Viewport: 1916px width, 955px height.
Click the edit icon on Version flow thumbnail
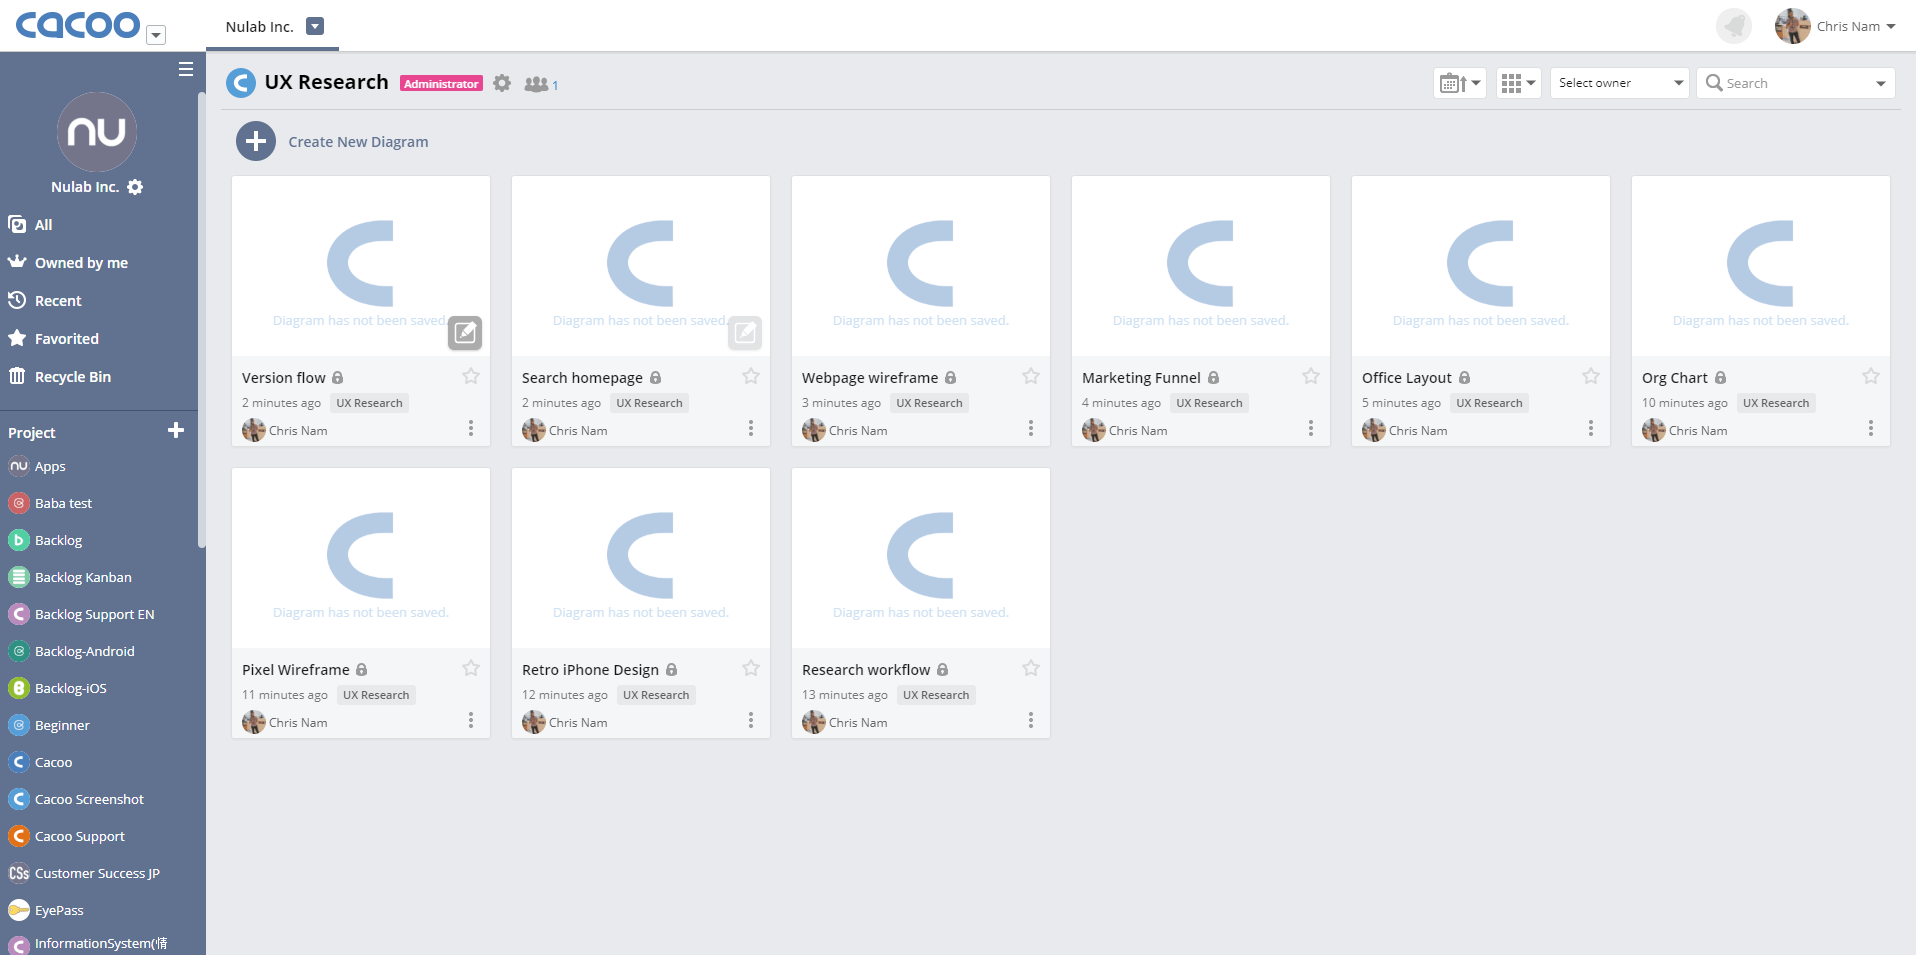click(465, 333)
